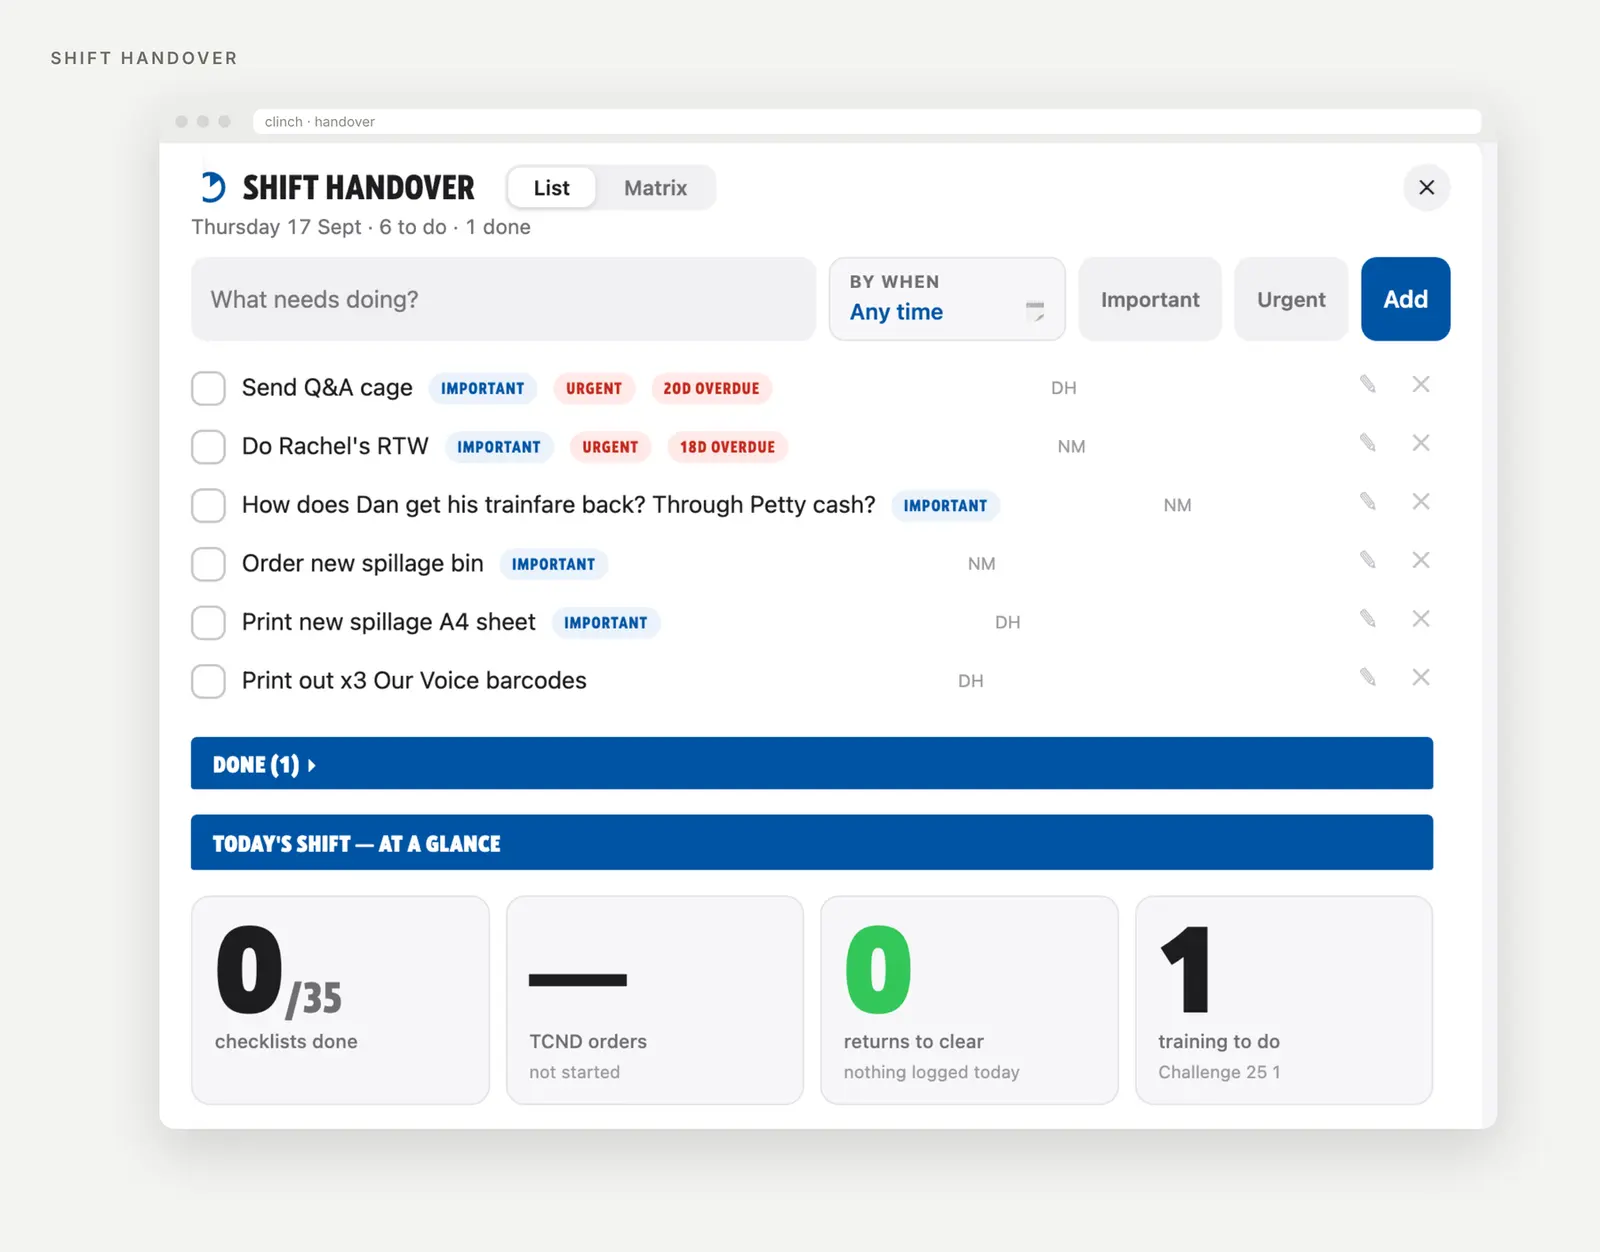1600x1252 pixels.
Task: Tick the Send Q&A cage checkbox
Action: [208, 388]
